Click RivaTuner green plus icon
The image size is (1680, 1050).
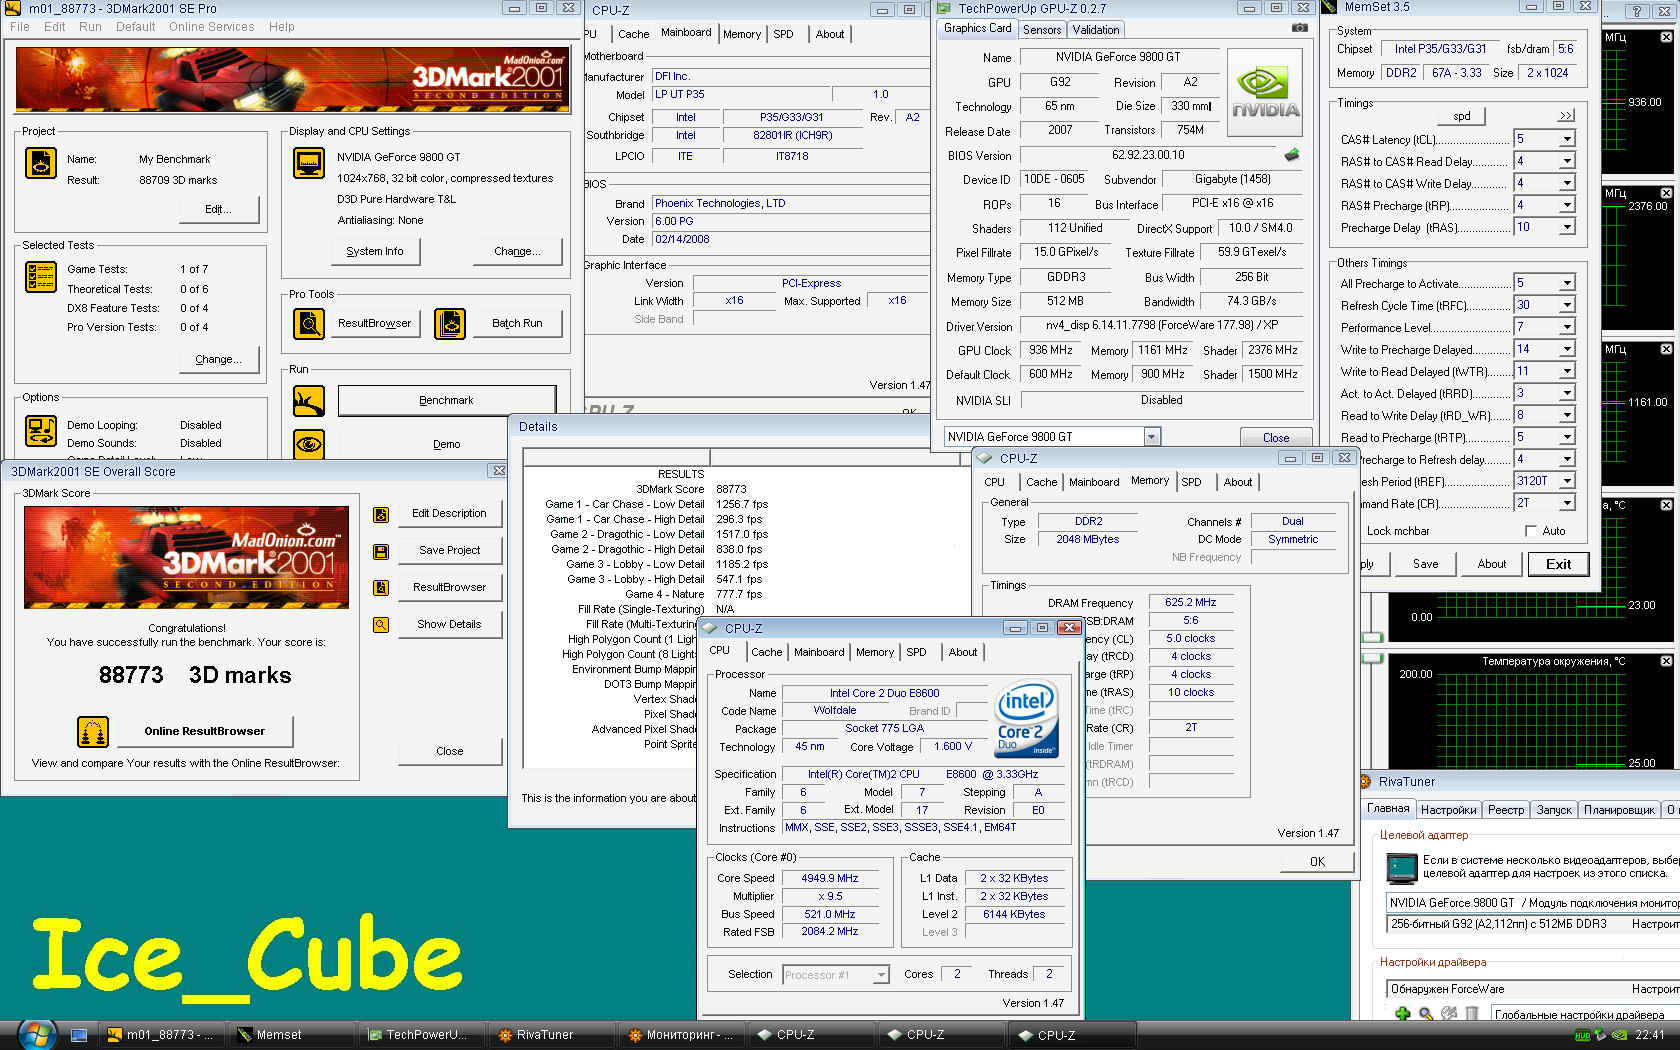(1403, 1014)
